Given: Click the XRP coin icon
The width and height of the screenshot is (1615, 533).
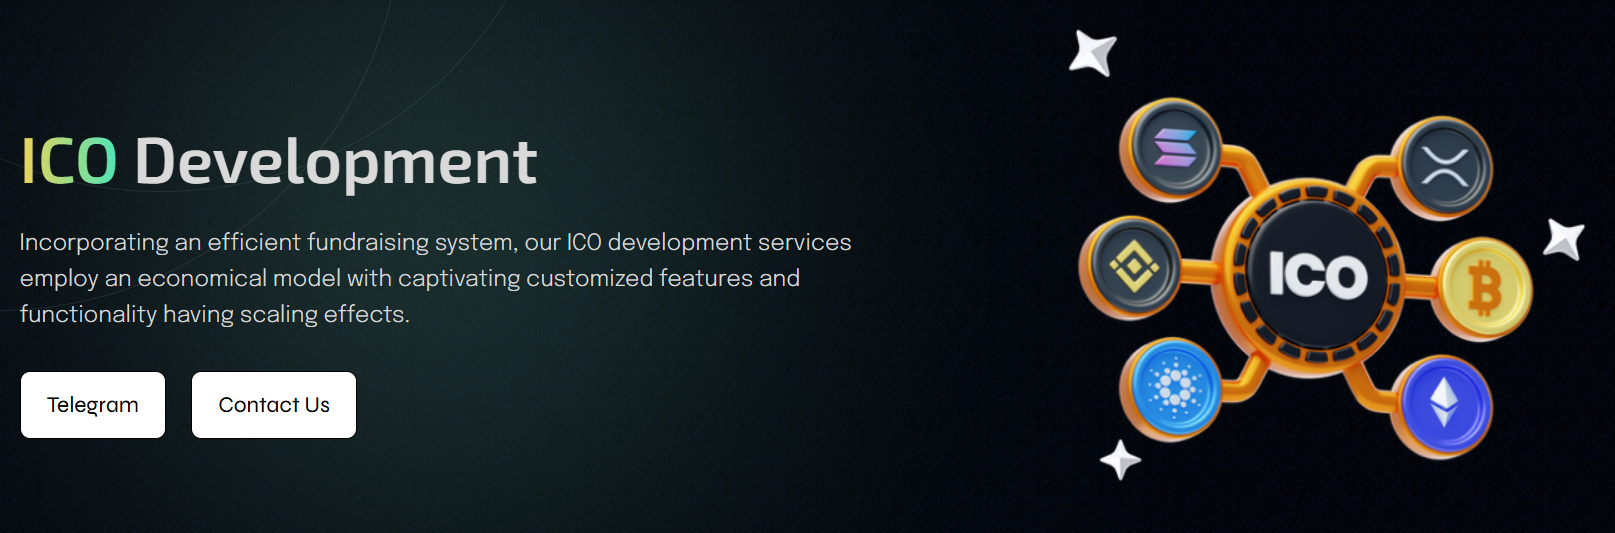Looking at the screenshot, I should click(1445, 166).
